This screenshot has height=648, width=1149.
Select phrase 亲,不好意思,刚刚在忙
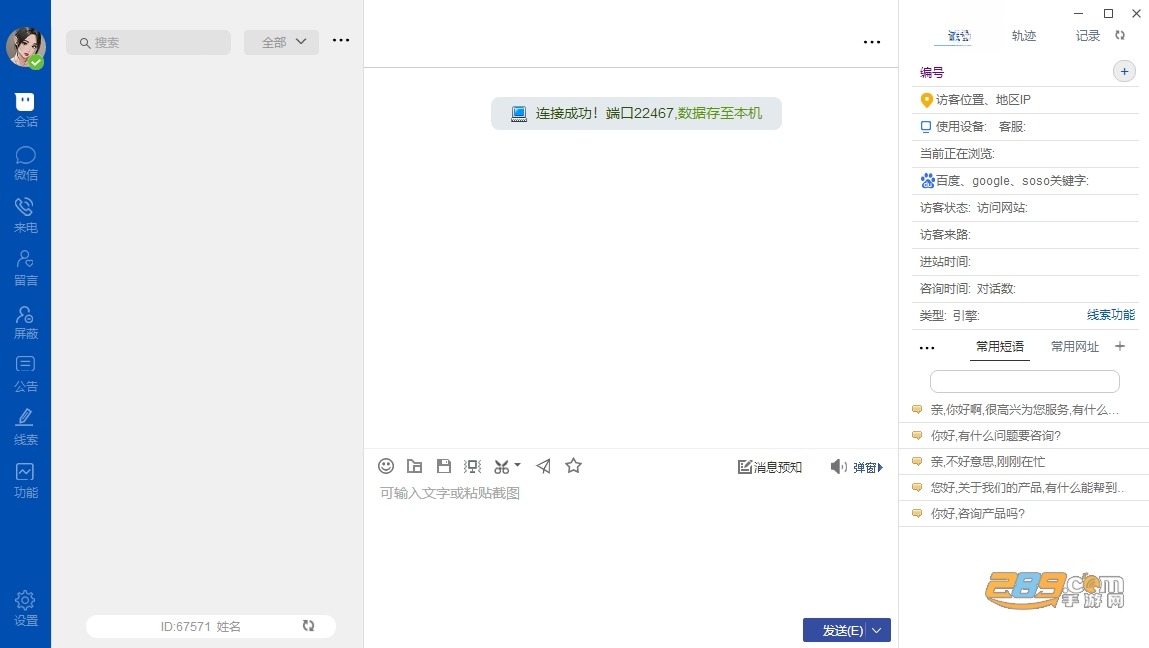click(x=1024, y=462)
